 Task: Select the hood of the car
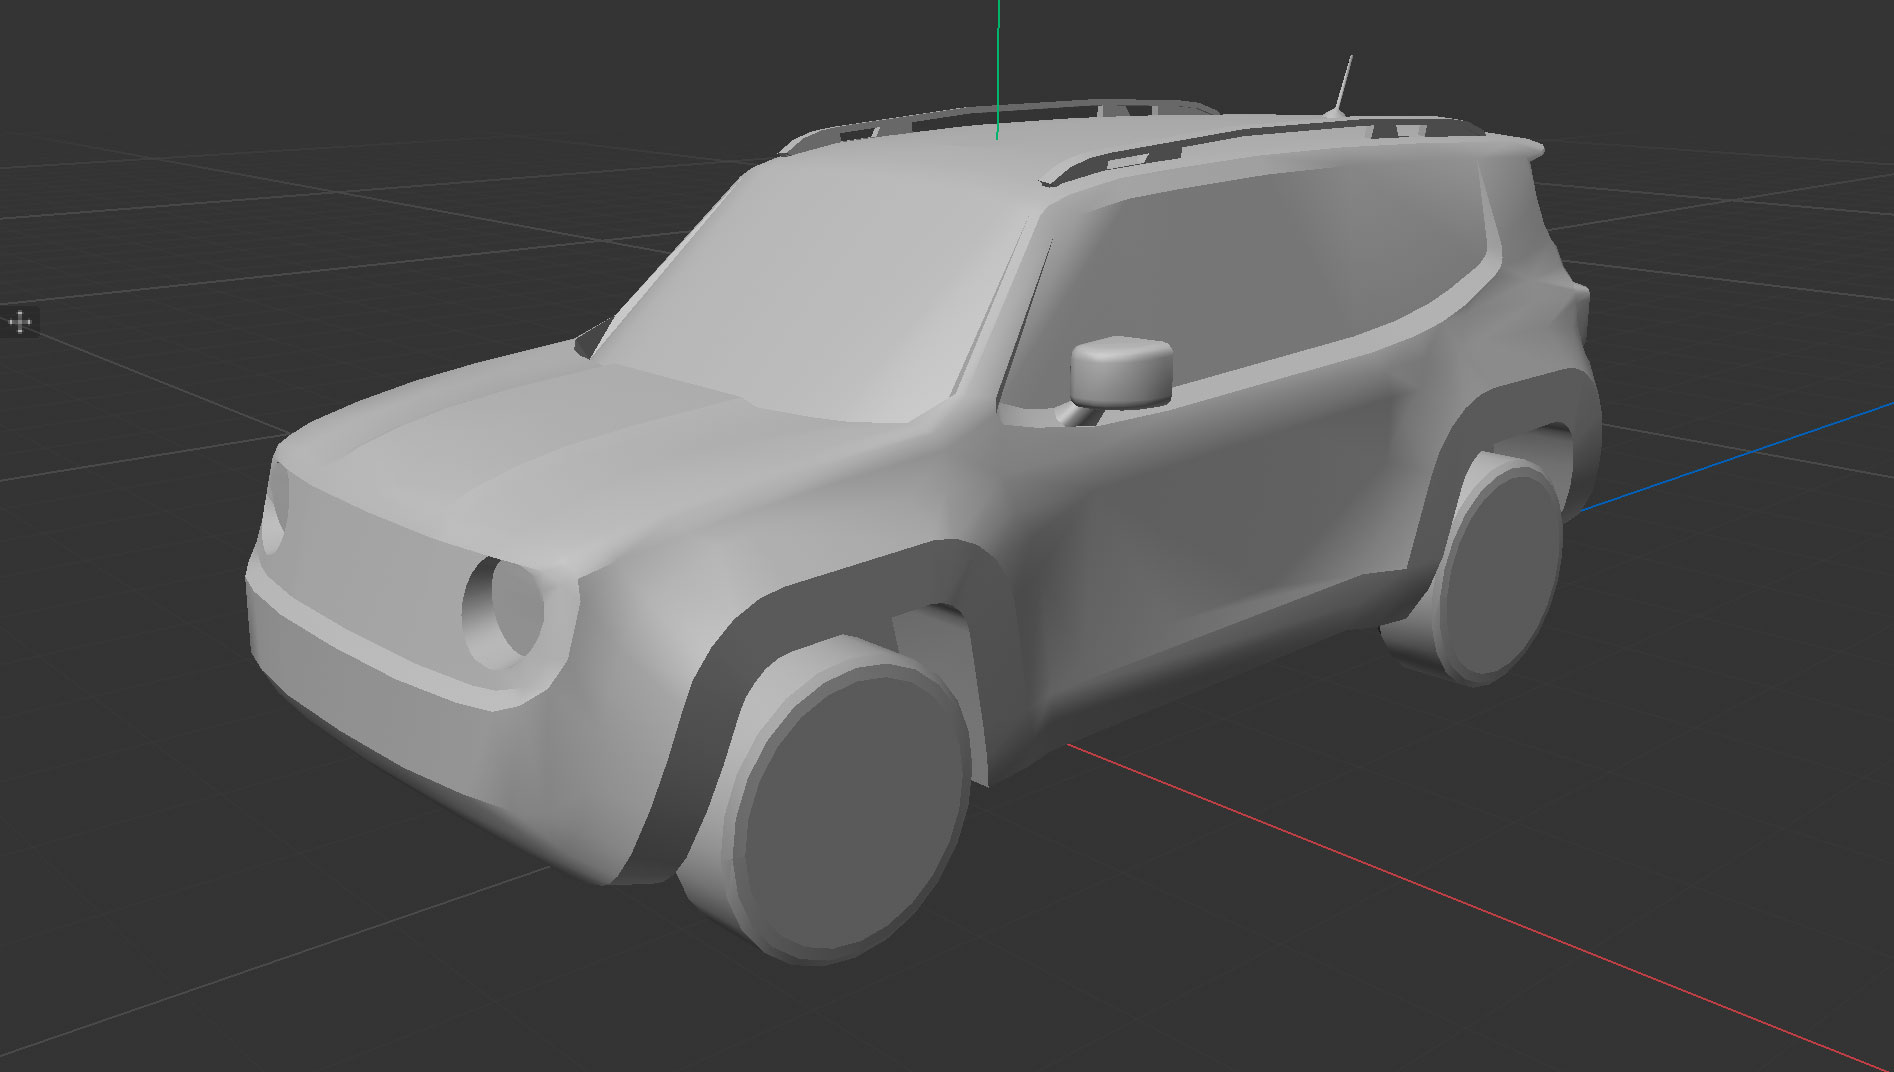click(560, 430)
